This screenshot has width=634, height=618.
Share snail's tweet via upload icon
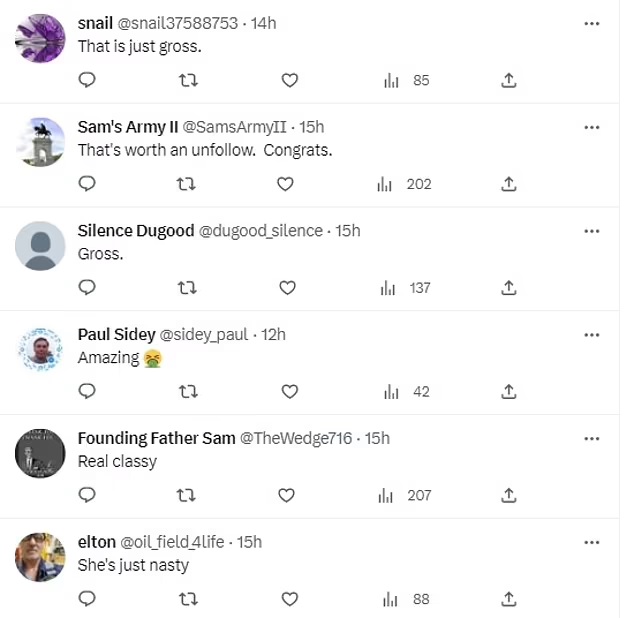pyautogui.click(x=508, y=80)
